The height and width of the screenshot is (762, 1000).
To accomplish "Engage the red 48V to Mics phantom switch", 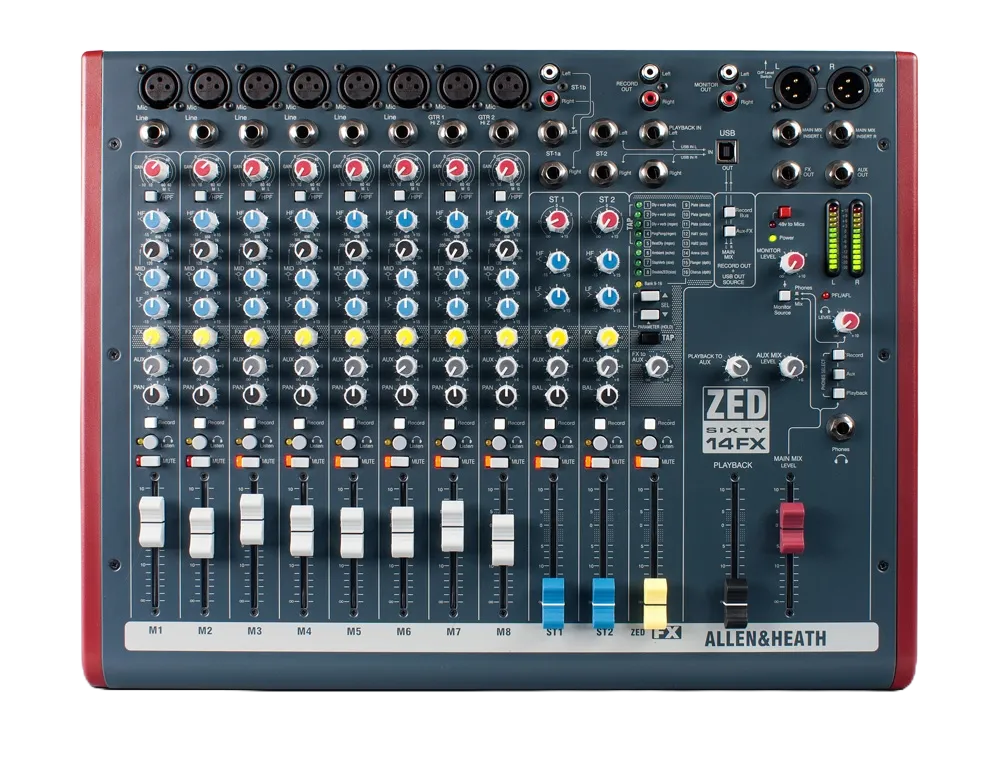I will click(x=784, y=212).
